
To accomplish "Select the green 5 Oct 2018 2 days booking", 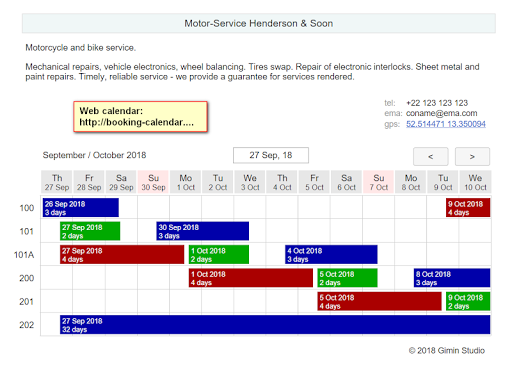I will pyautogui.click(x=347, y=278).
